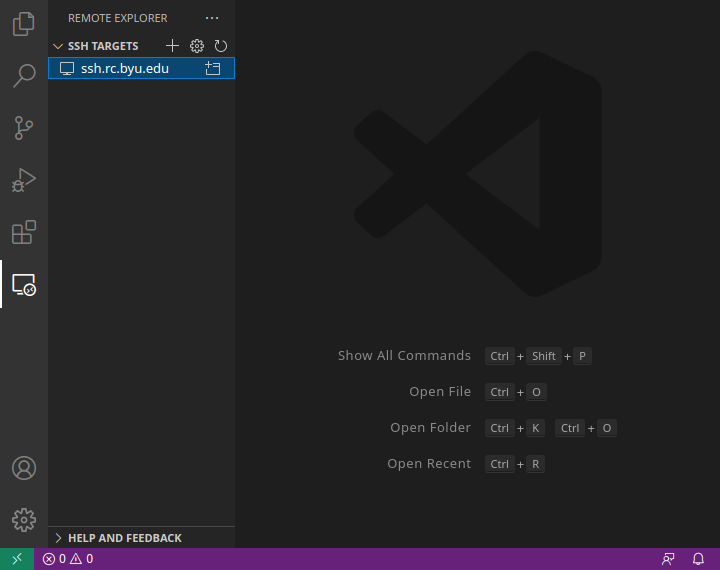Viewport: 720px width, 570px height.
Task: Refresh the SSH targets list
Action: point(221,45)
